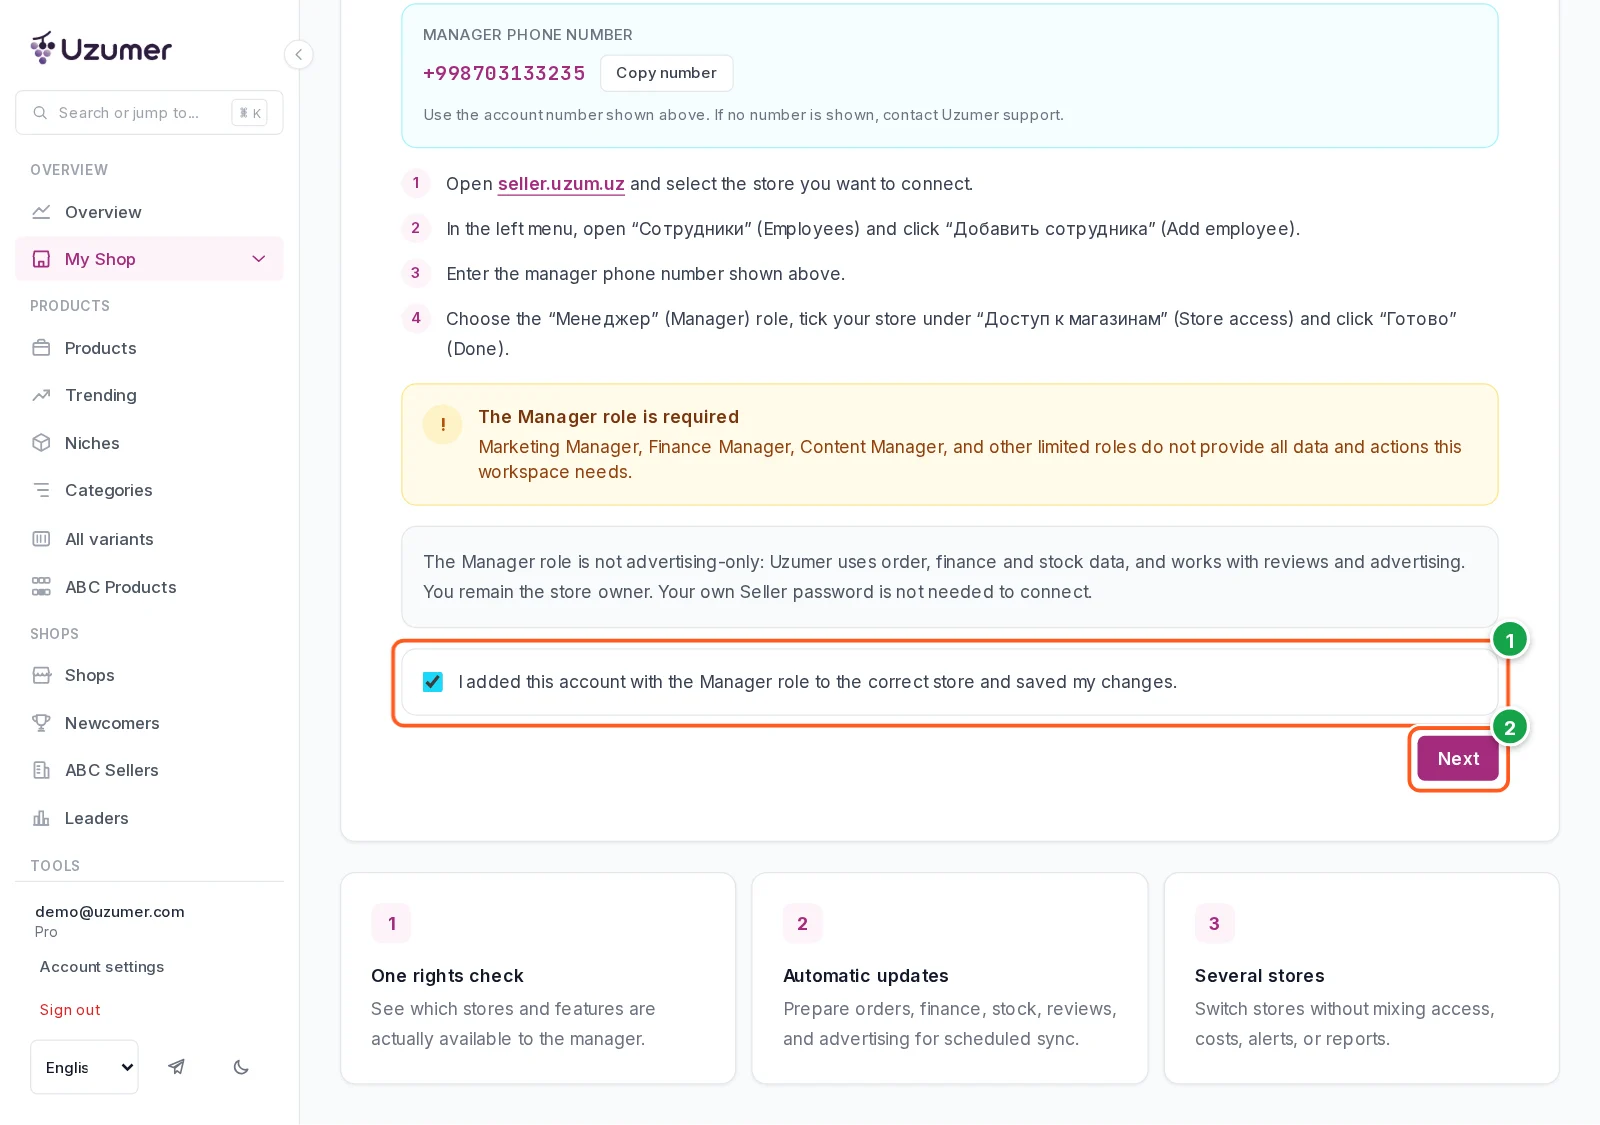Click the Categories list icon
Viewport: 1600px width, 1125px height.
[41, 490]
